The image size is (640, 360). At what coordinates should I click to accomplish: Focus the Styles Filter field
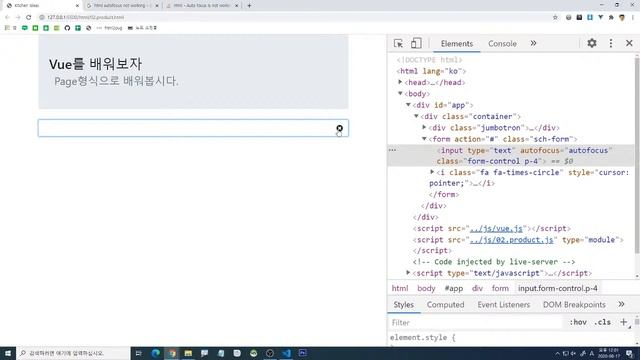click(x=476, y=322)
